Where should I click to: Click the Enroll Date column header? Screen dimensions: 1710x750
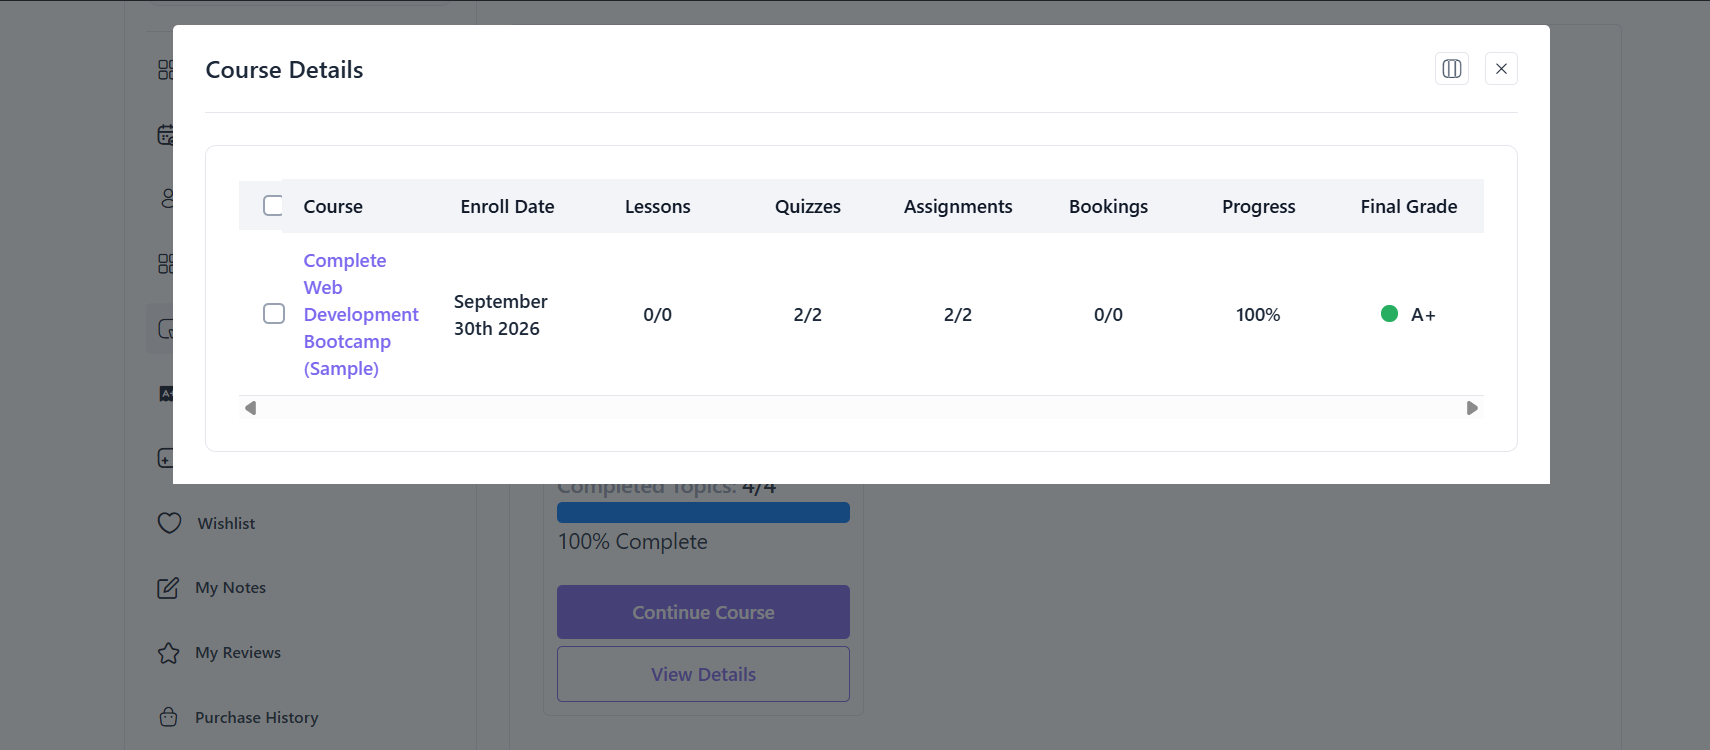507,206
